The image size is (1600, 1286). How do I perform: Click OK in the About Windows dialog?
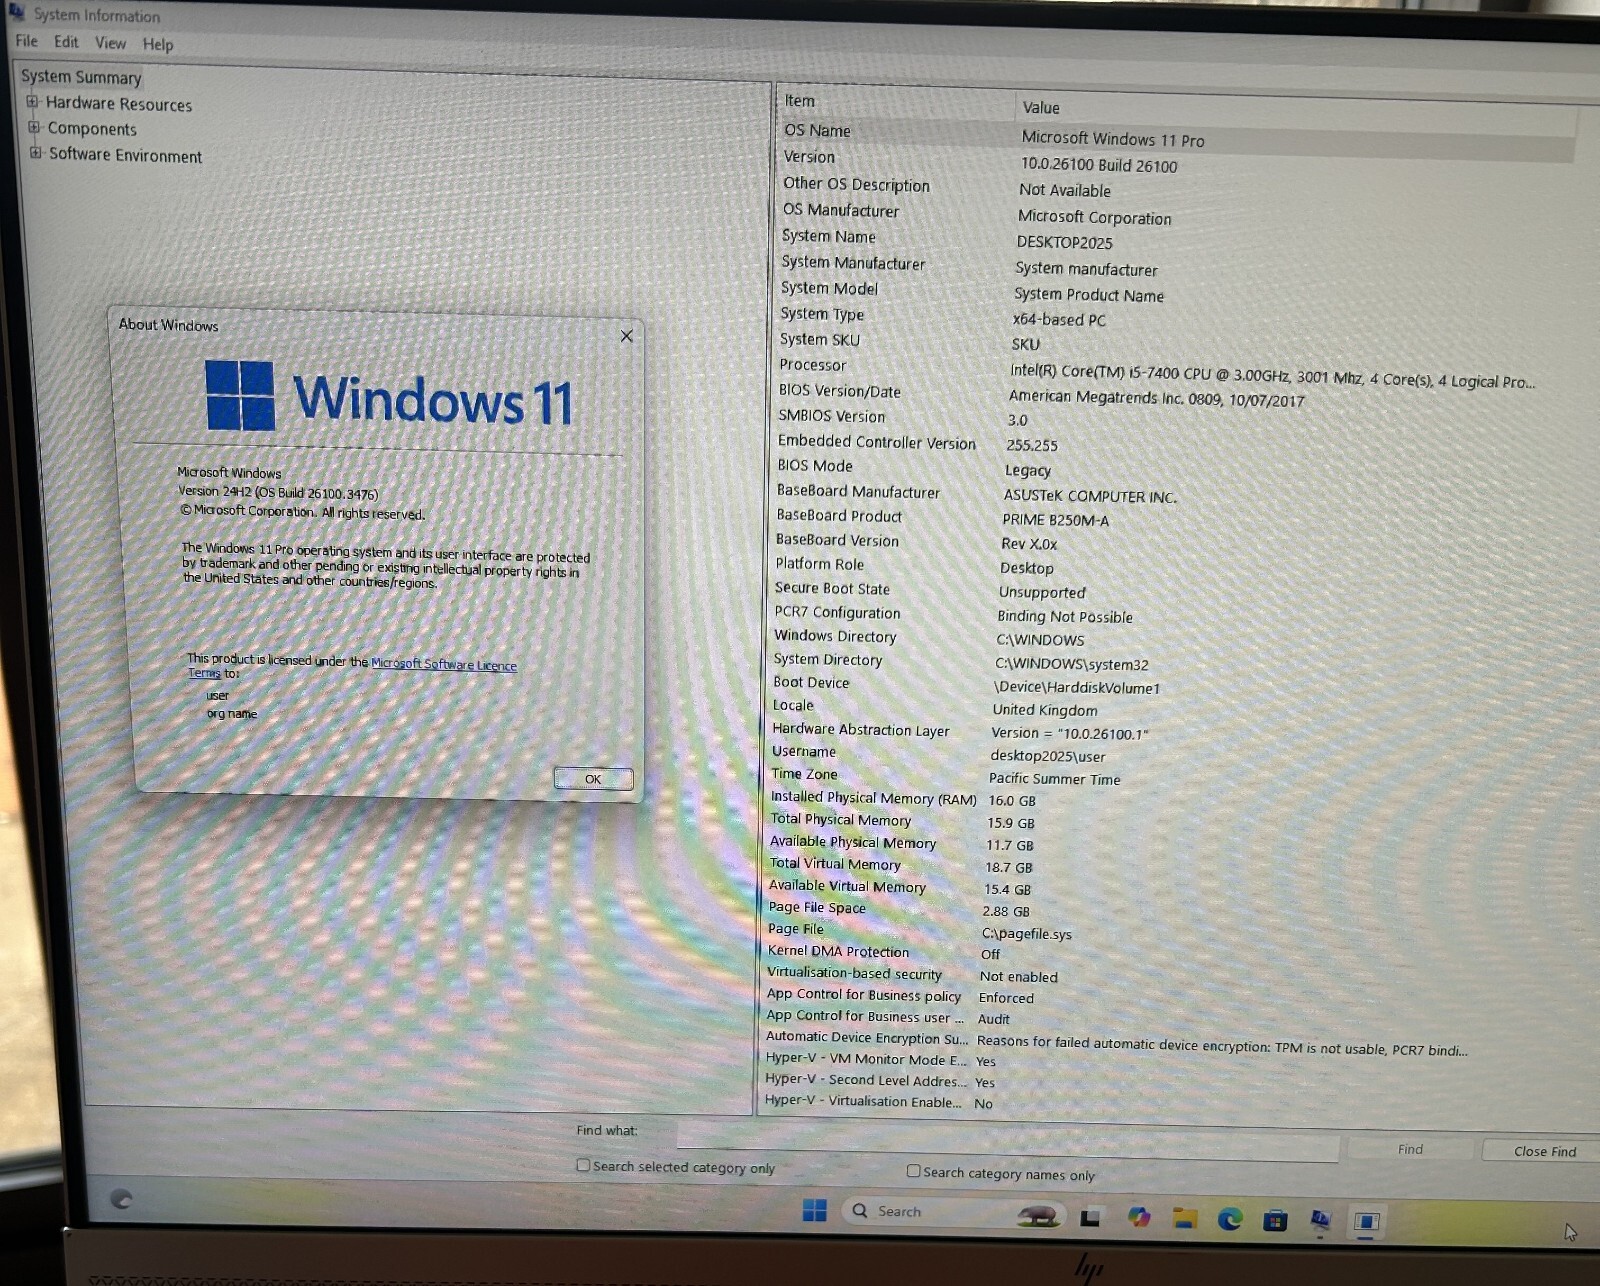593,779
